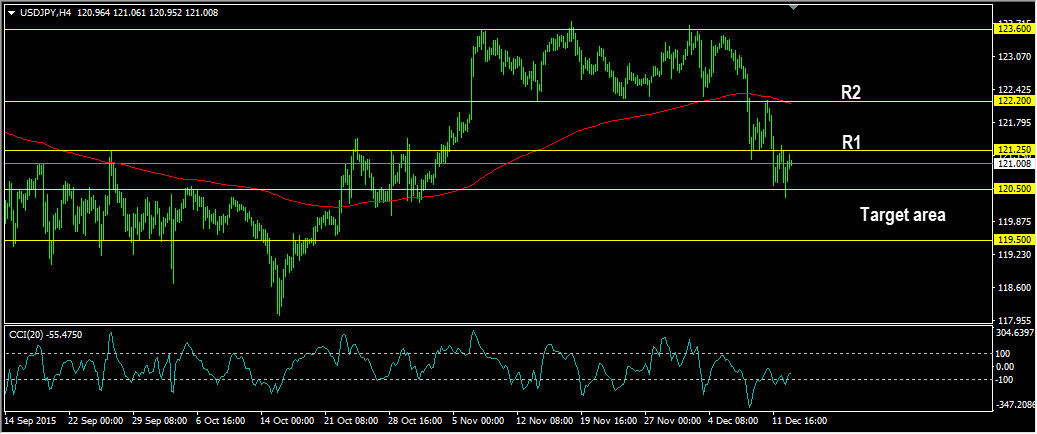Click the 123.070 price scale value
Screen dimensions: 1037x434
tap(1014, 58)
